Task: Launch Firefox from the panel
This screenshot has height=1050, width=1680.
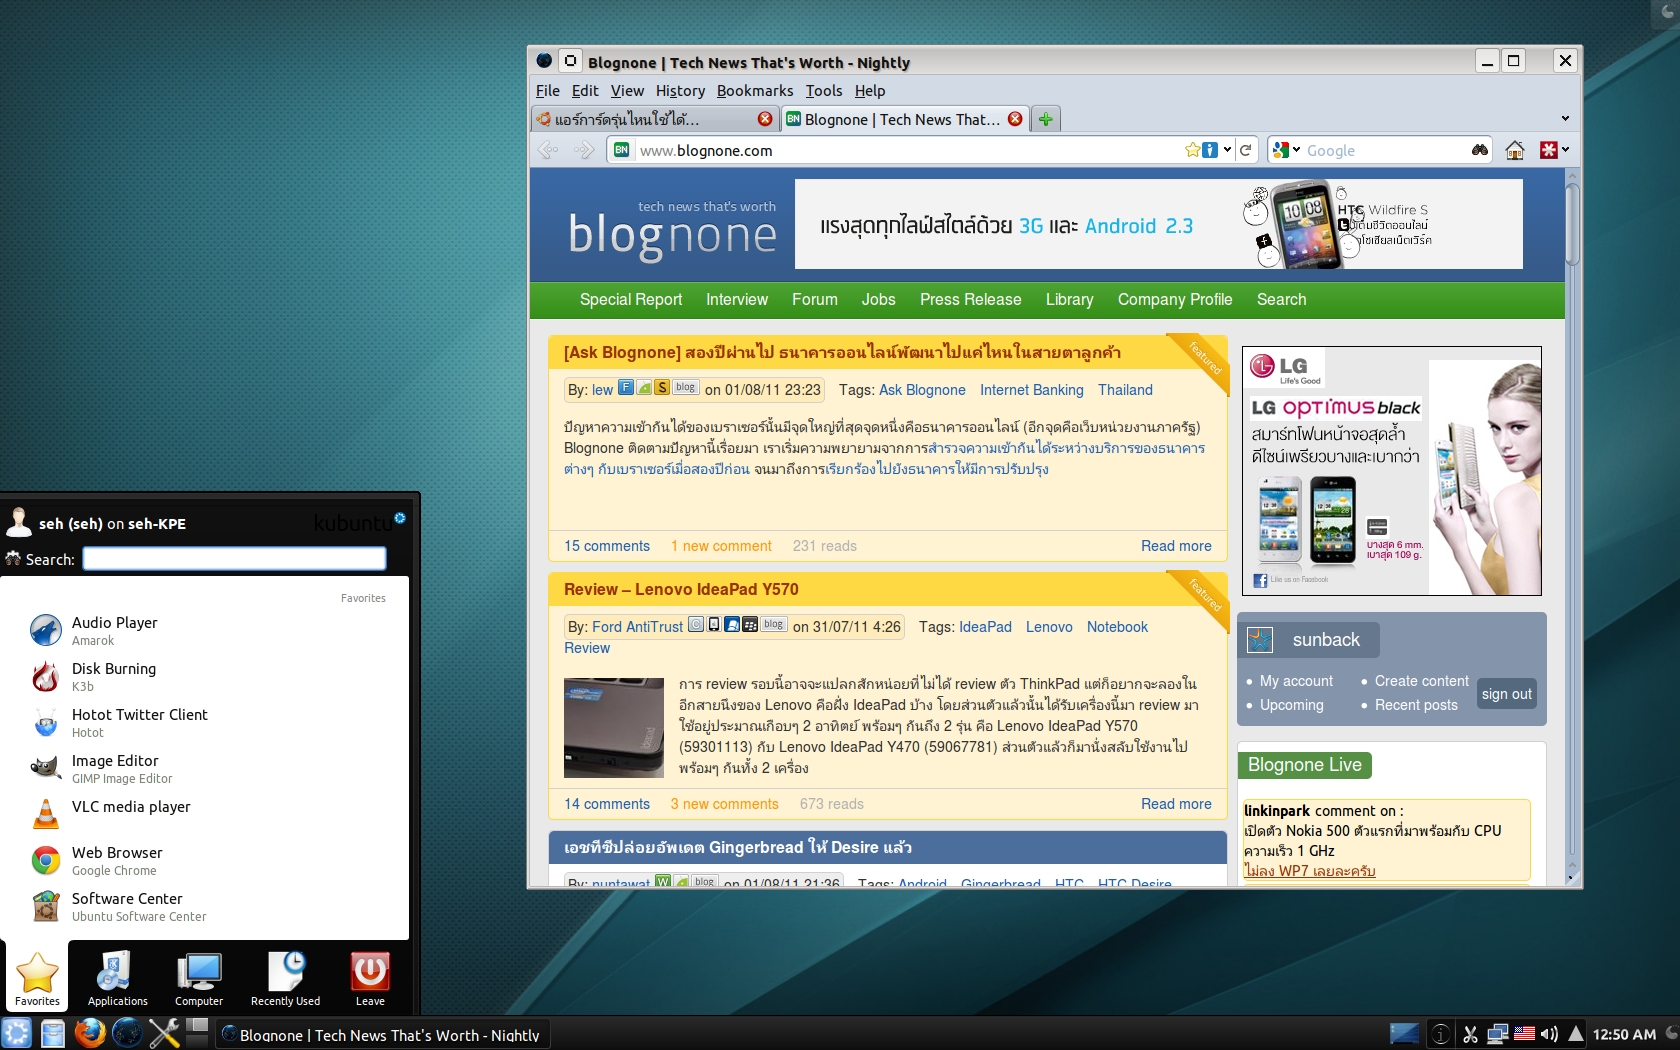Action: 90,1033
